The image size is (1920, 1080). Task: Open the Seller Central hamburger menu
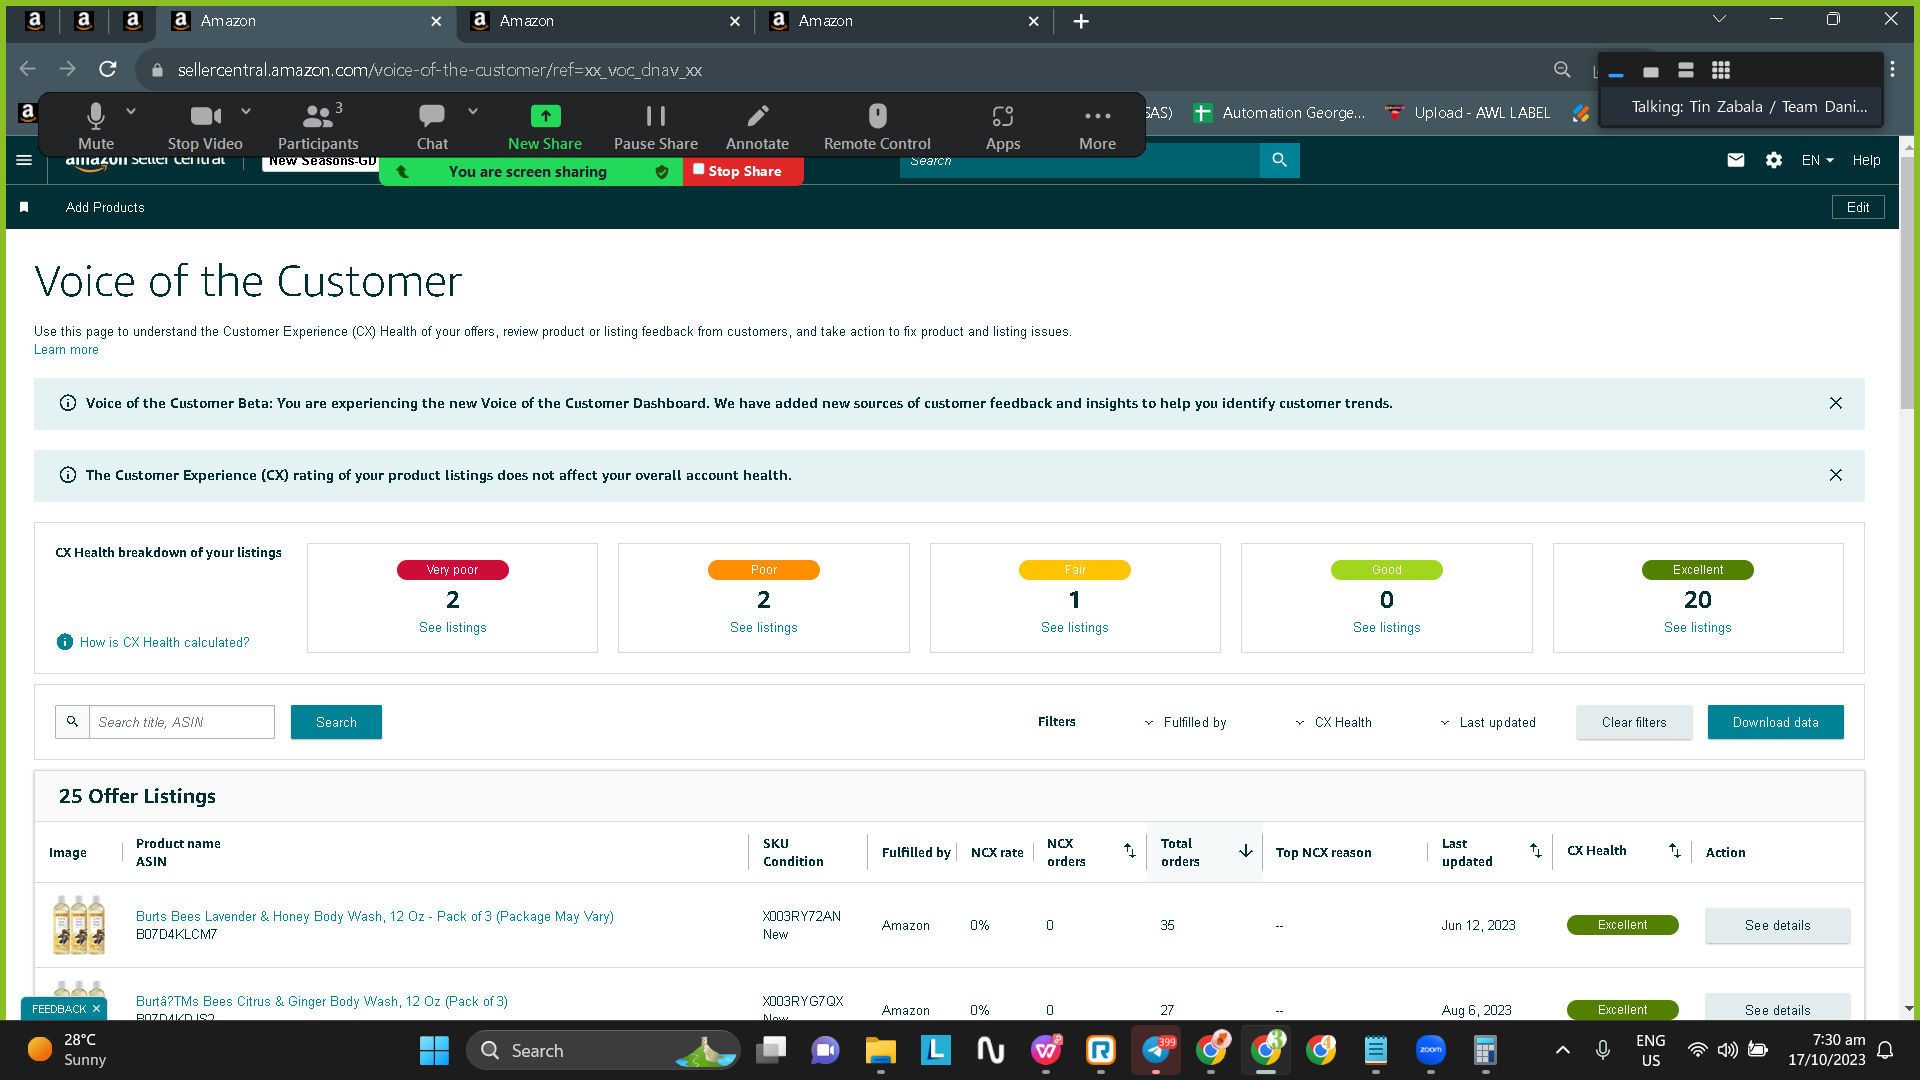click(24, 160)
